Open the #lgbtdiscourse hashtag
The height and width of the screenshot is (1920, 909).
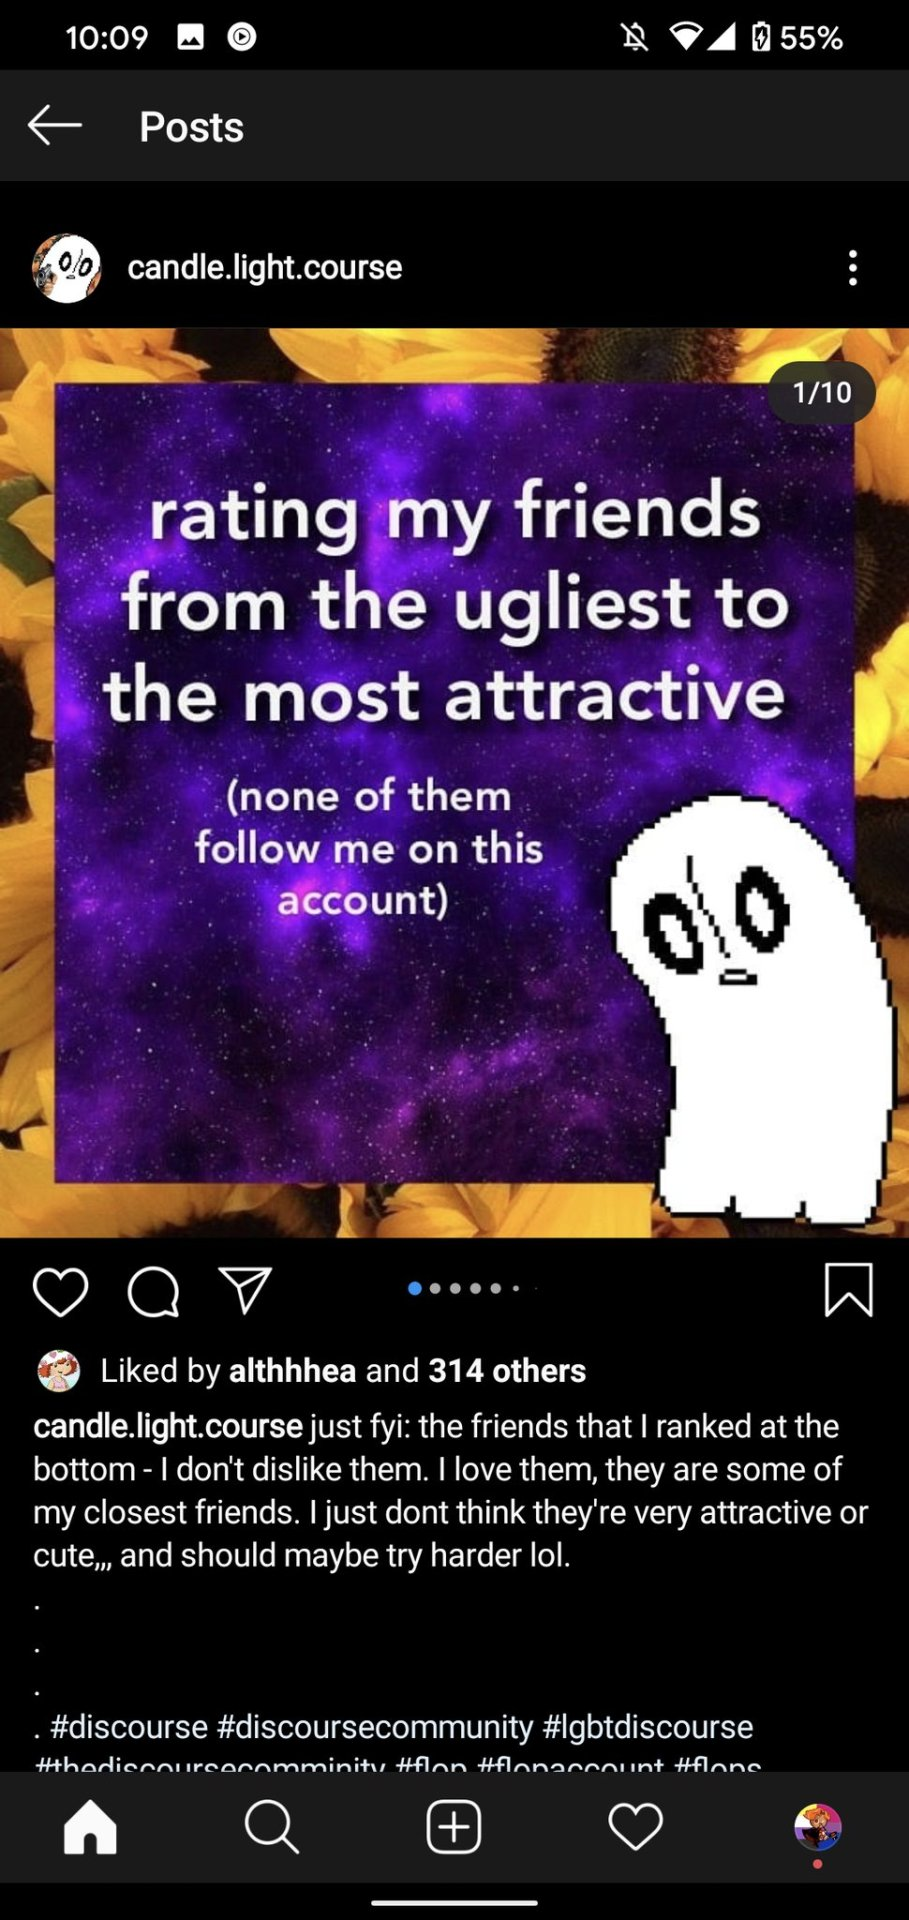[x=648, y=1727]
